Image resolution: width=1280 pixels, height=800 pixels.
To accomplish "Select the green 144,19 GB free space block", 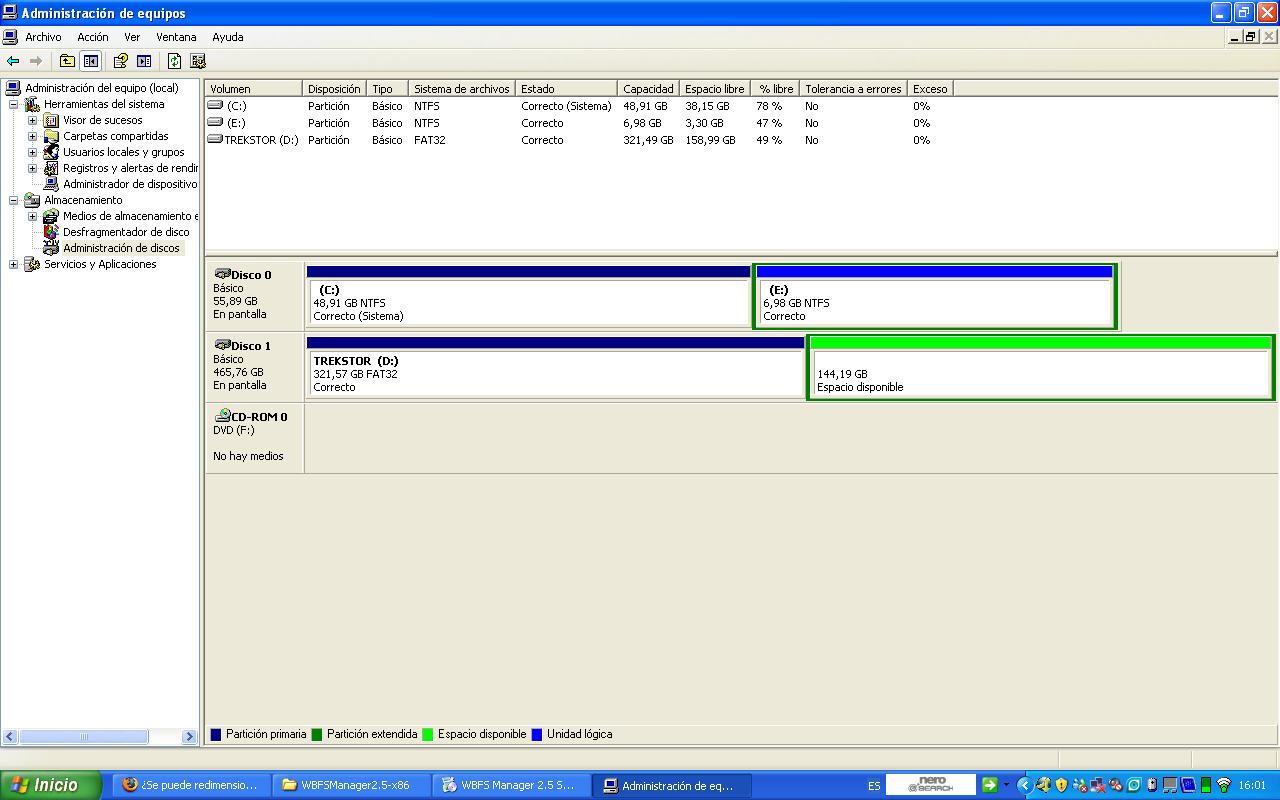I will 1040,373.
